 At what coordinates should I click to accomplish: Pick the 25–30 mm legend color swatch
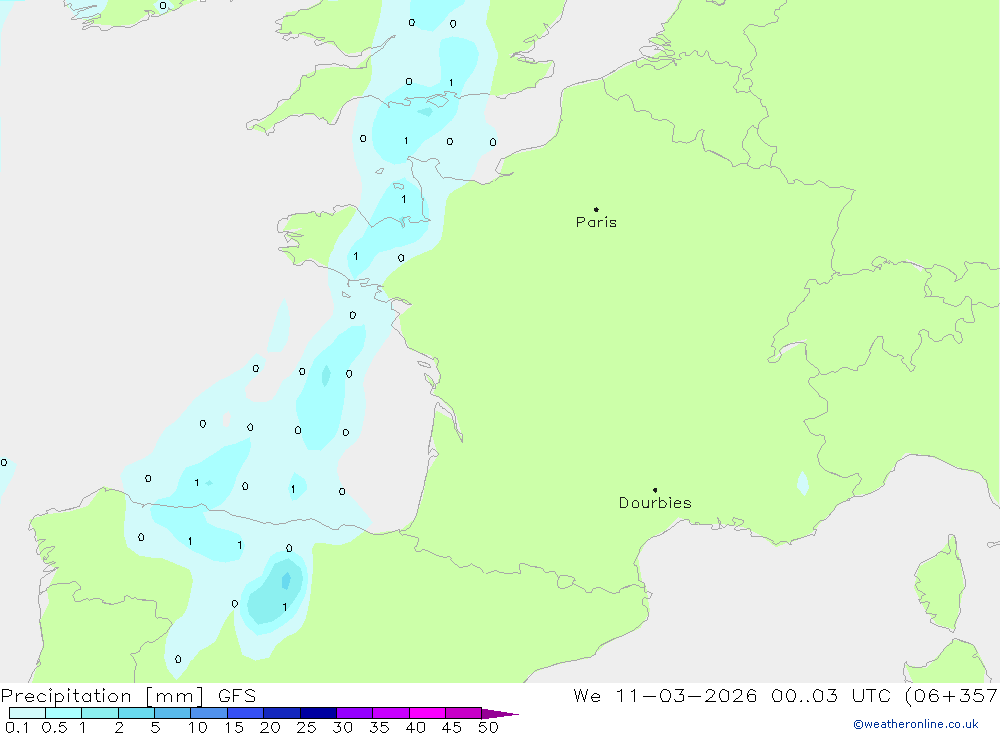point(318,713)
